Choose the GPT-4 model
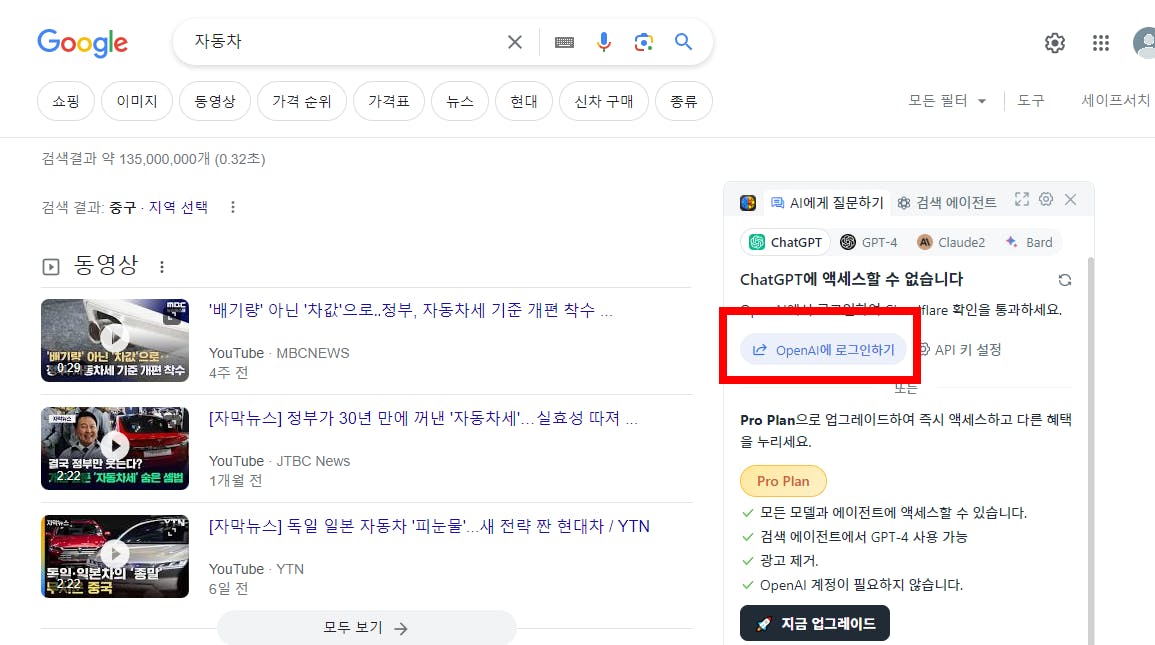 869,242
